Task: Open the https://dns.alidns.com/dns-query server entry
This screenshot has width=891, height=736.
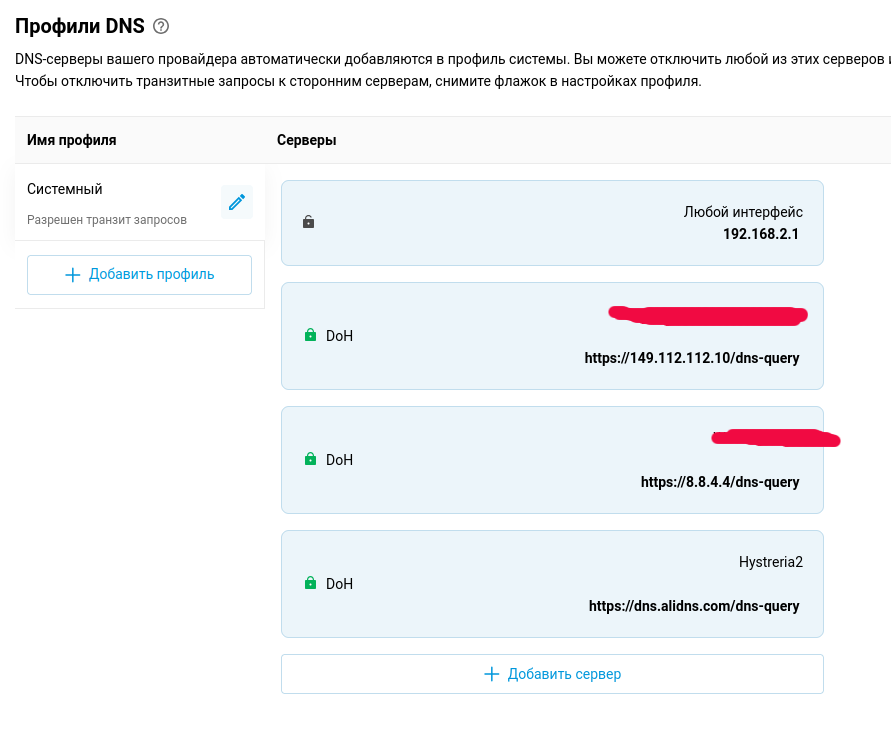Action: pos(693,606)
